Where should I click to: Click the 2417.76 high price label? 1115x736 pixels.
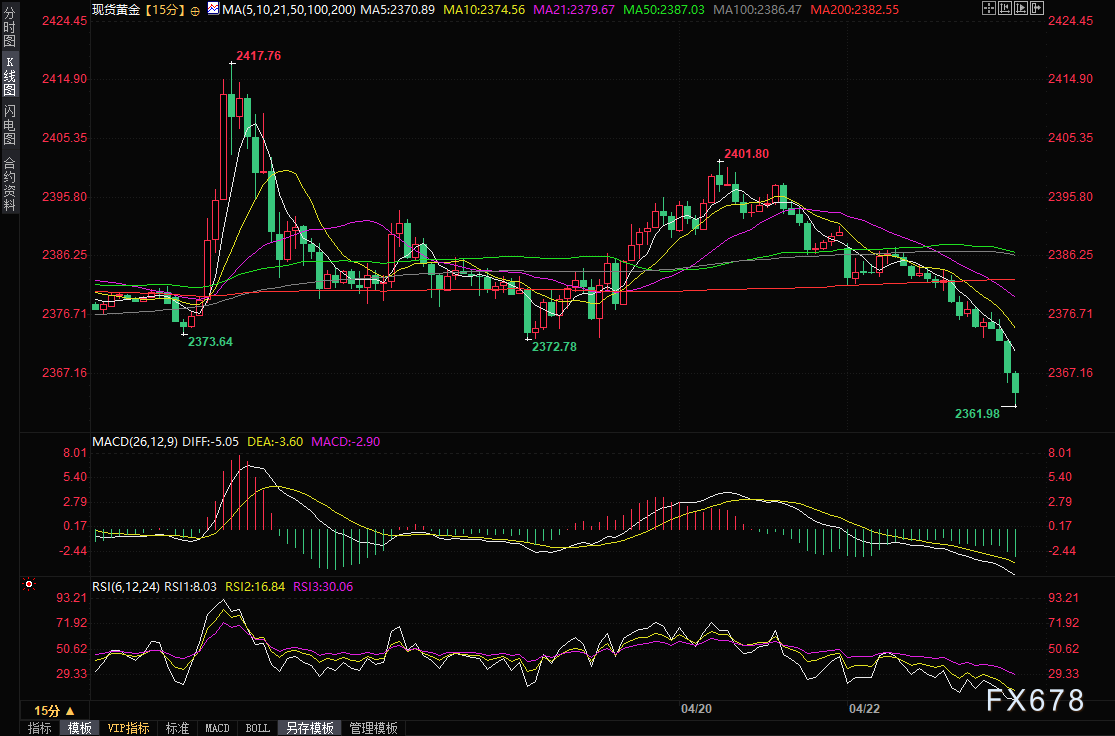point(258,55)
